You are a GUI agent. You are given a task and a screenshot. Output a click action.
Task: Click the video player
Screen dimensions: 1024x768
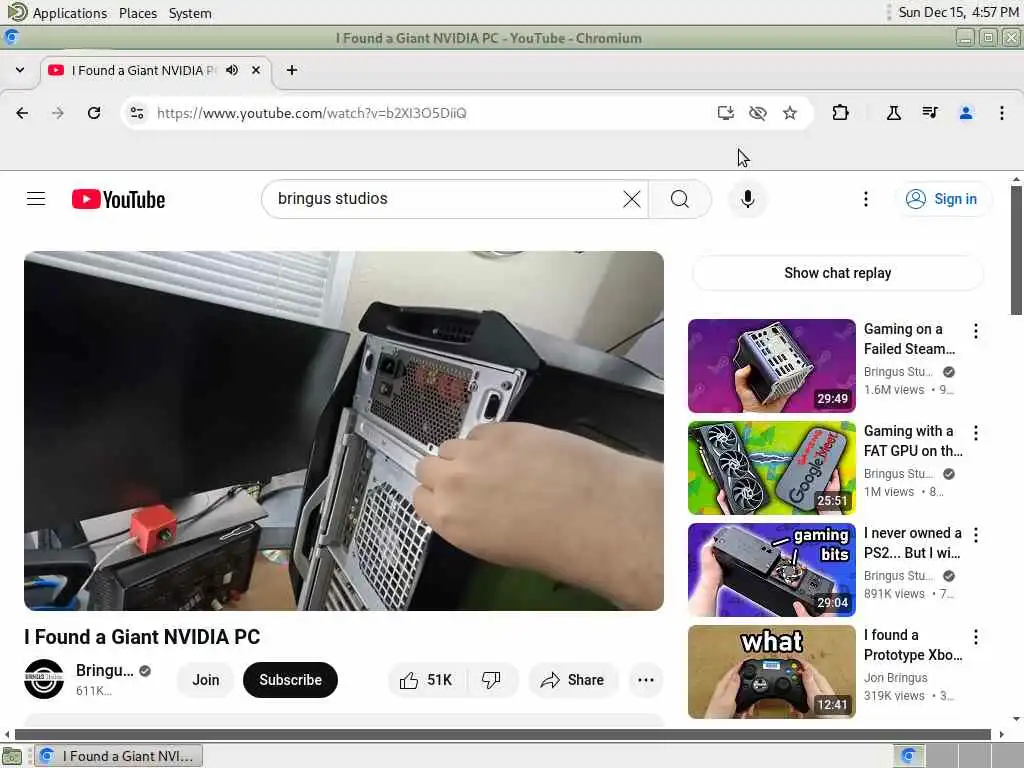point(344,431)
